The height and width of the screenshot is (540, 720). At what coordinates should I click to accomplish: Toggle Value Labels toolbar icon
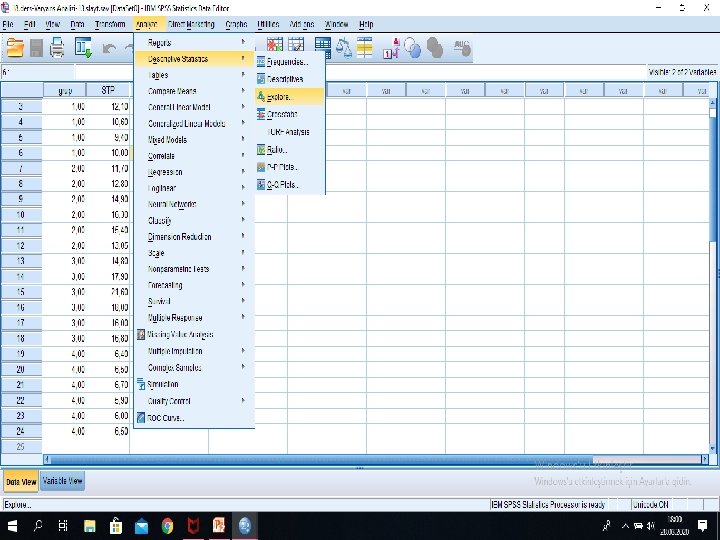click(x=391, y=48)
